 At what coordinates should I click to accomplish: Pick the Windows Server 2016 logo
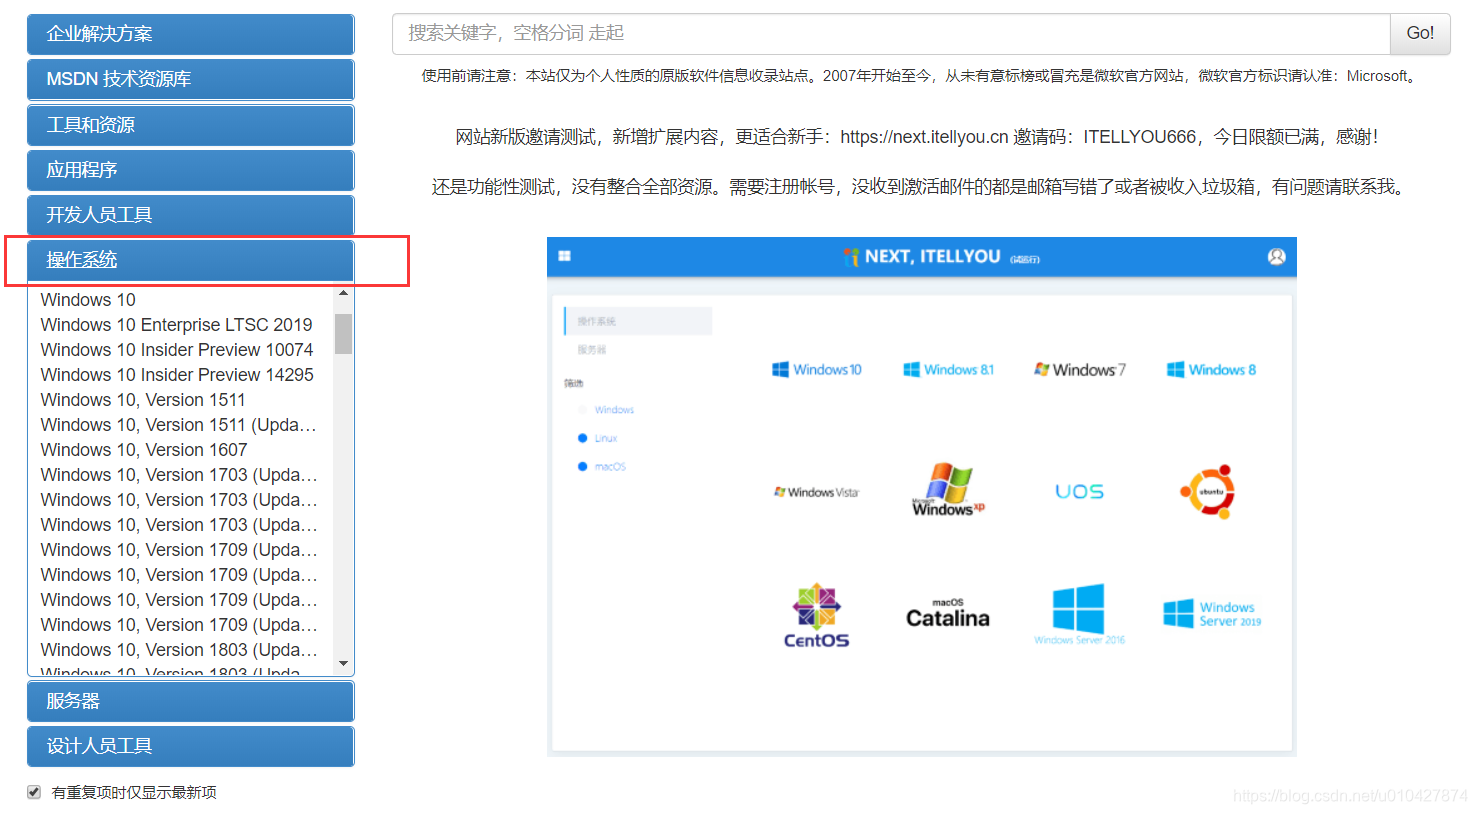(x=1079, y=614)
